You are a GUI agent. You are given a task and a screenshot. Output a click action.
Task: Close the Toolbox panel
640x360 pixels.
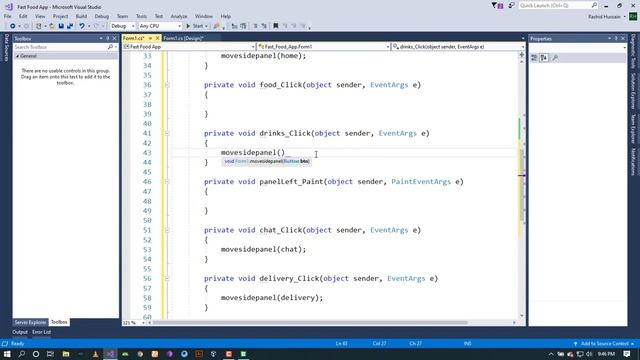pyautogui.click(x=114, y=38)
